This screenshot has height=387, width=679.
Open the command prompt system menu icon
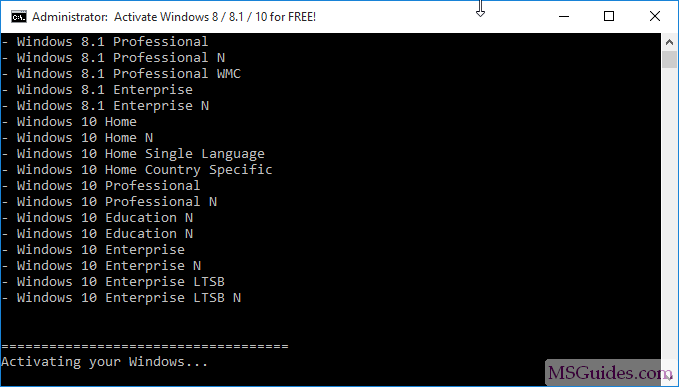tap(19, 17)
